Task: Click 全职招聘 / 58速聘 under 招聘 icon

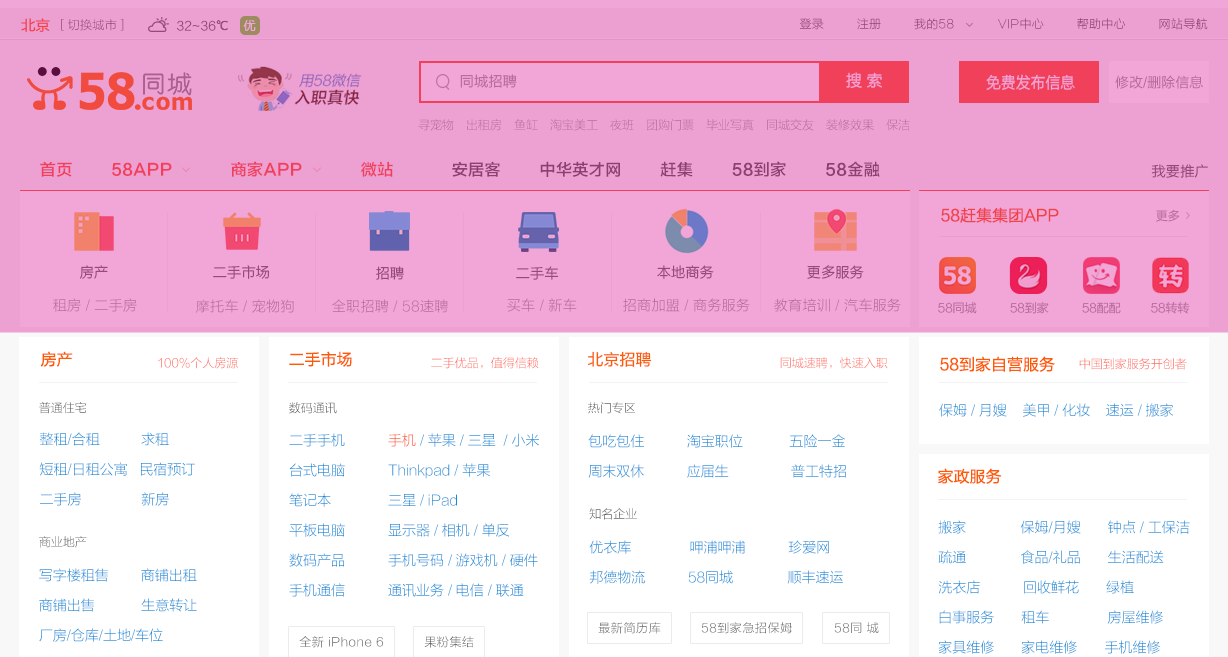Action: (390, 306)
